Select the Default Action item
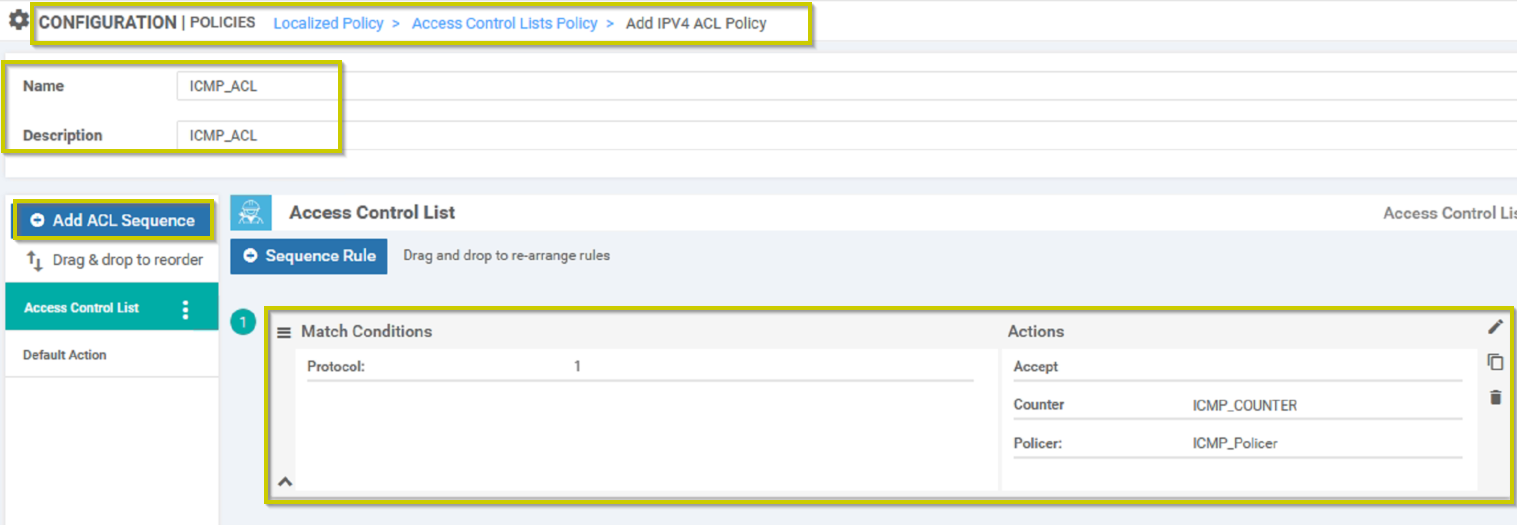 click(111, 355)
